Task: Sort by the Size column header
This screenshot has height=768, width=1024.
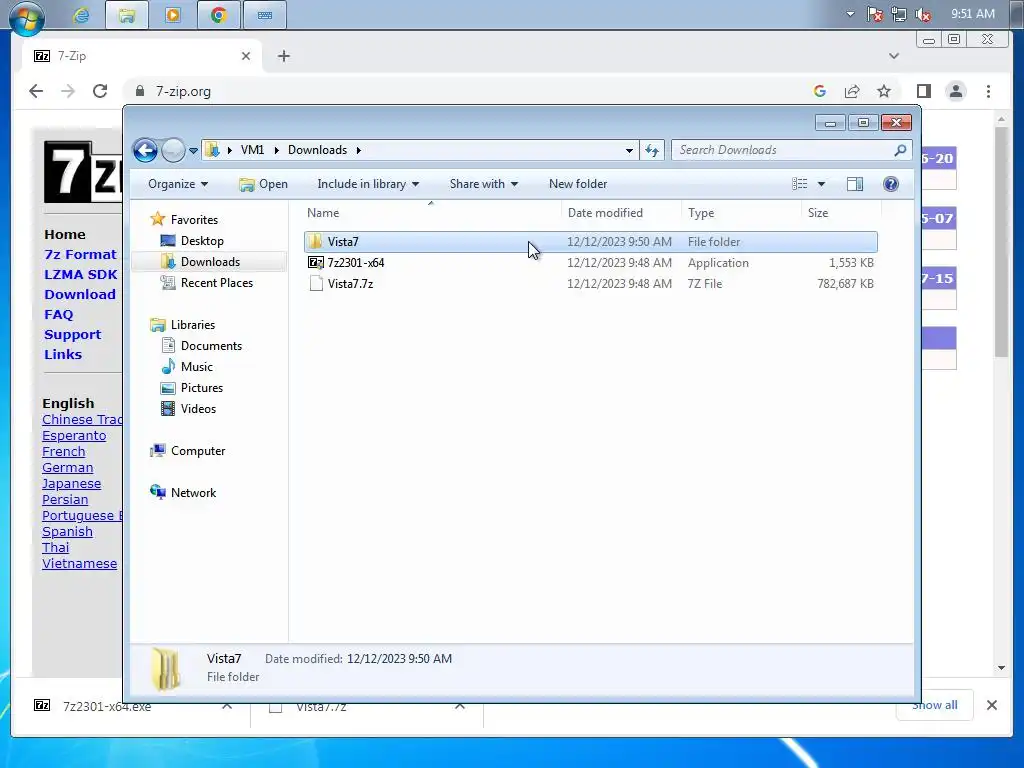Action: click(x=841, y=213)
